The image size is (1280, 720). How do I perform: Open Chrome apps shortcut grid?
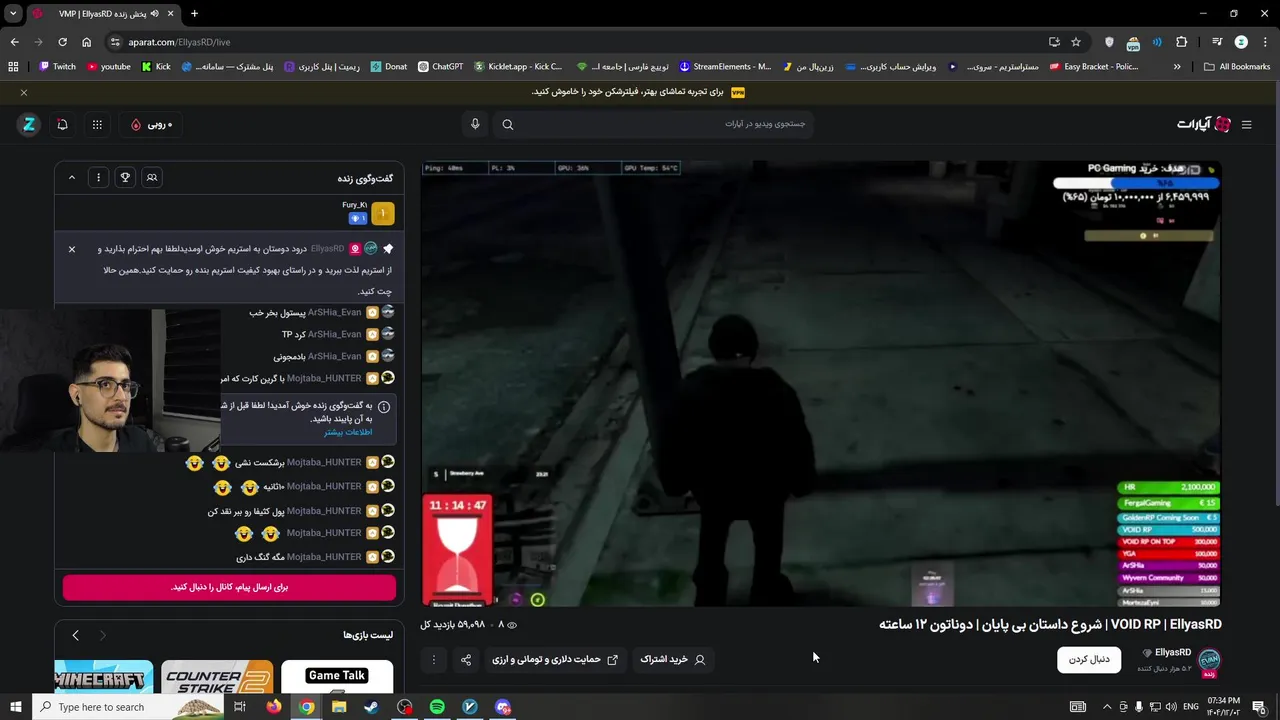click(x=13, y=66)
